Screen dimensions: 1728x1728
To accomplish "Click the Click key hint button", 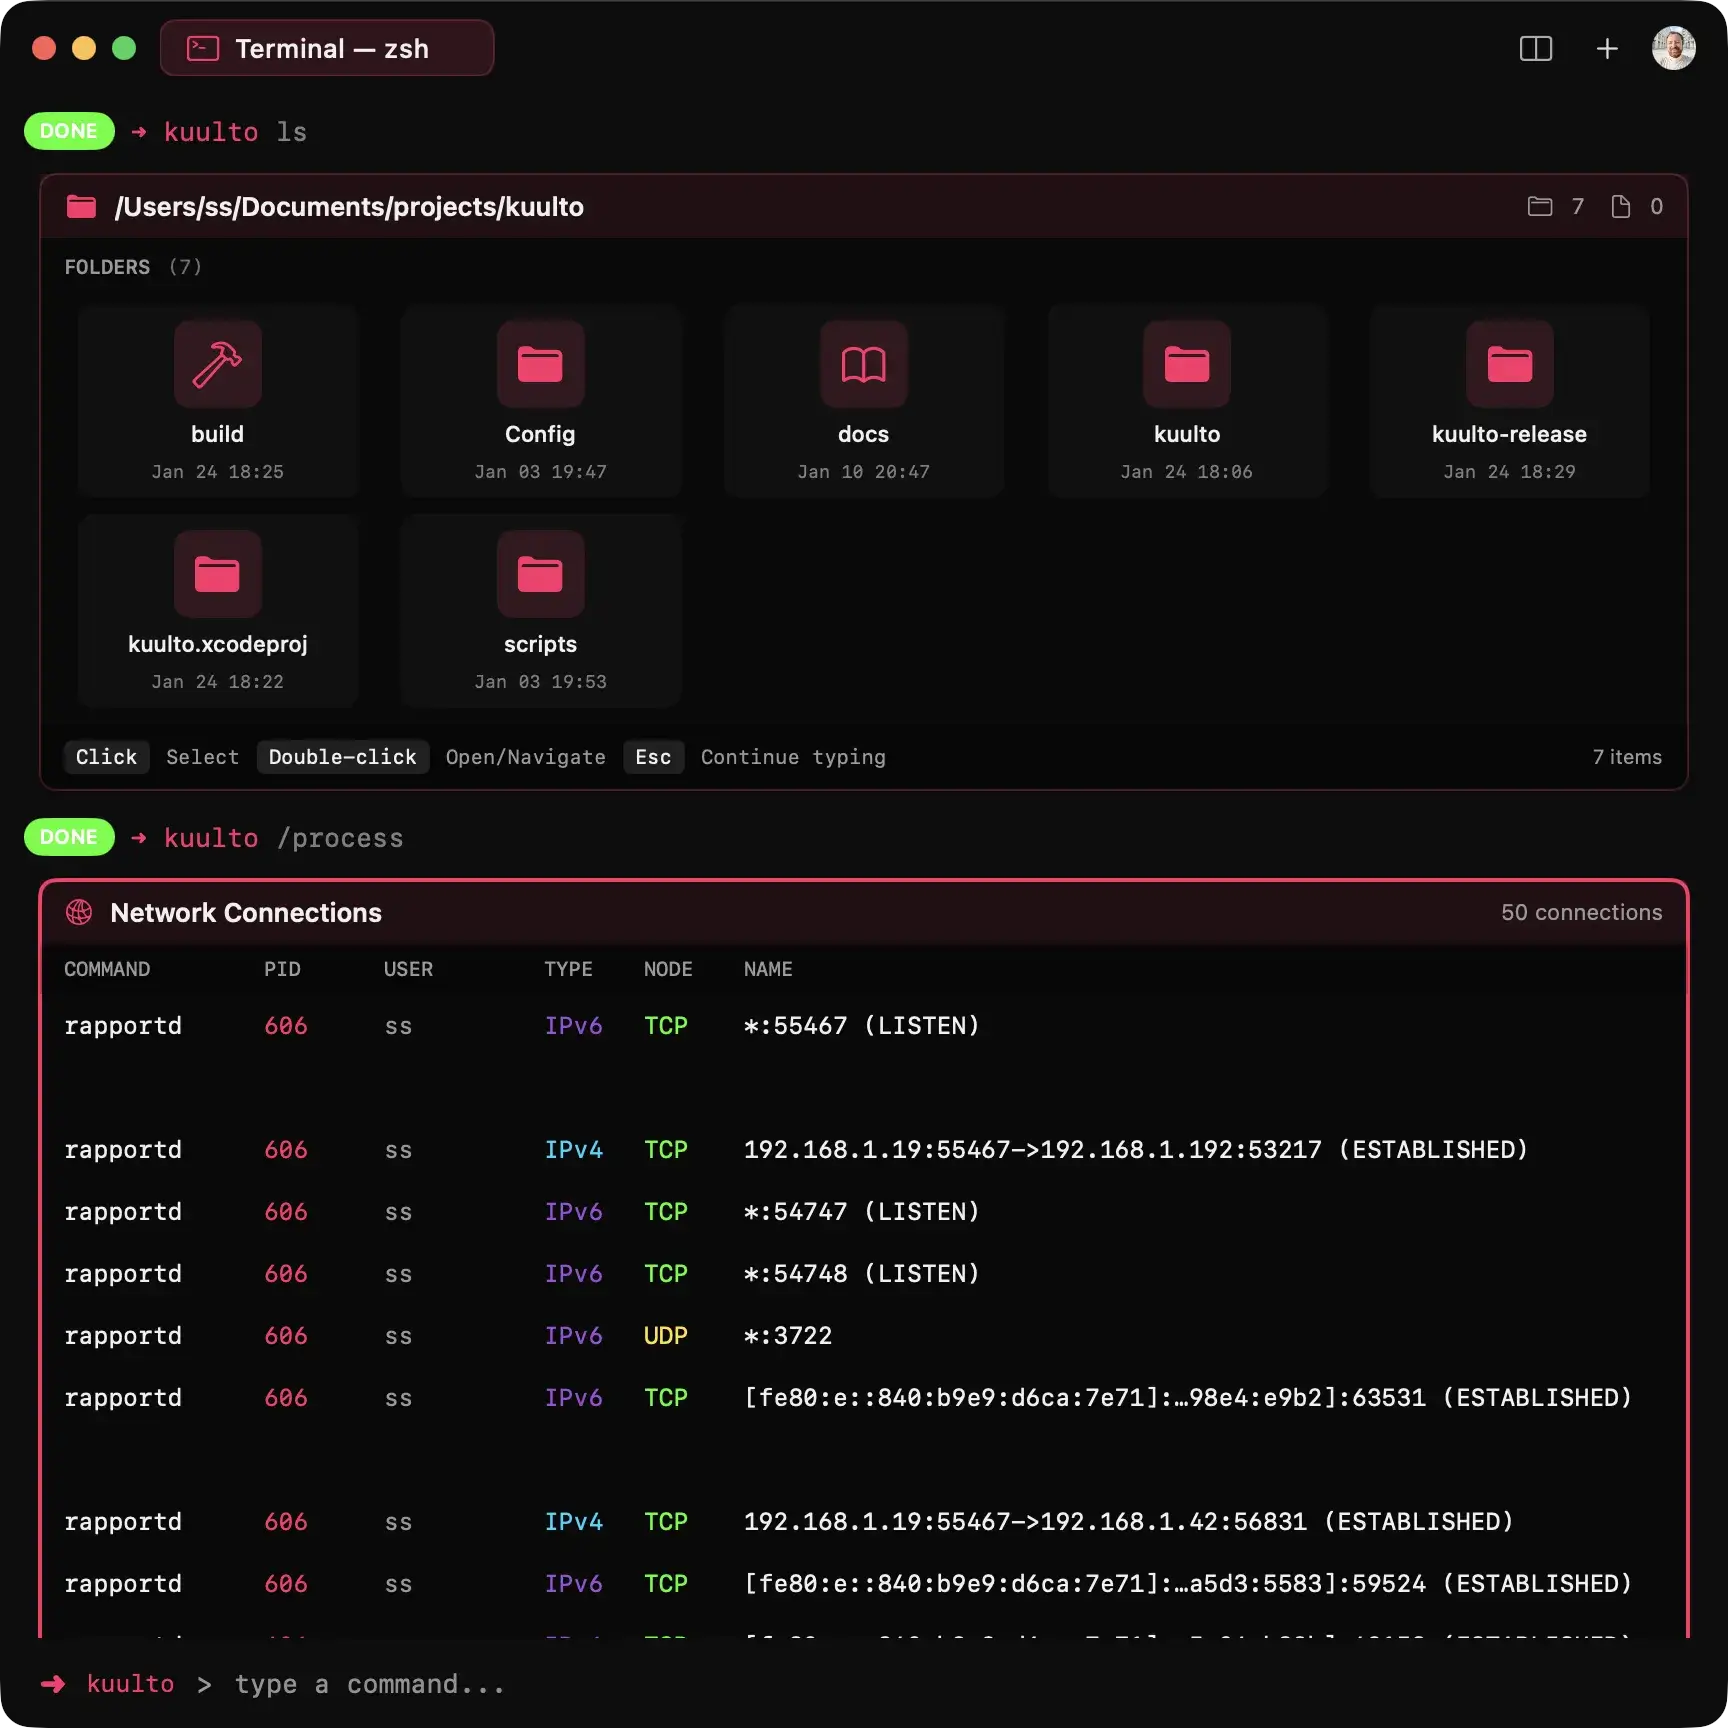I will (x=106, y=757).
